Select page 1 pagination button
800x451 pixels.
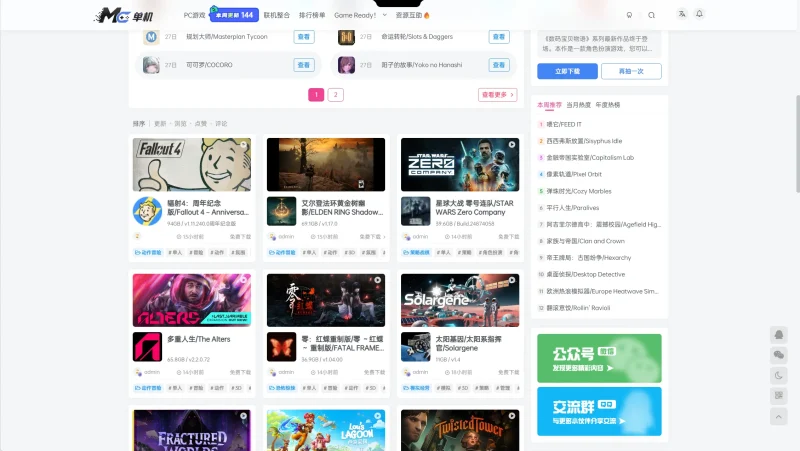pos(316,95)
